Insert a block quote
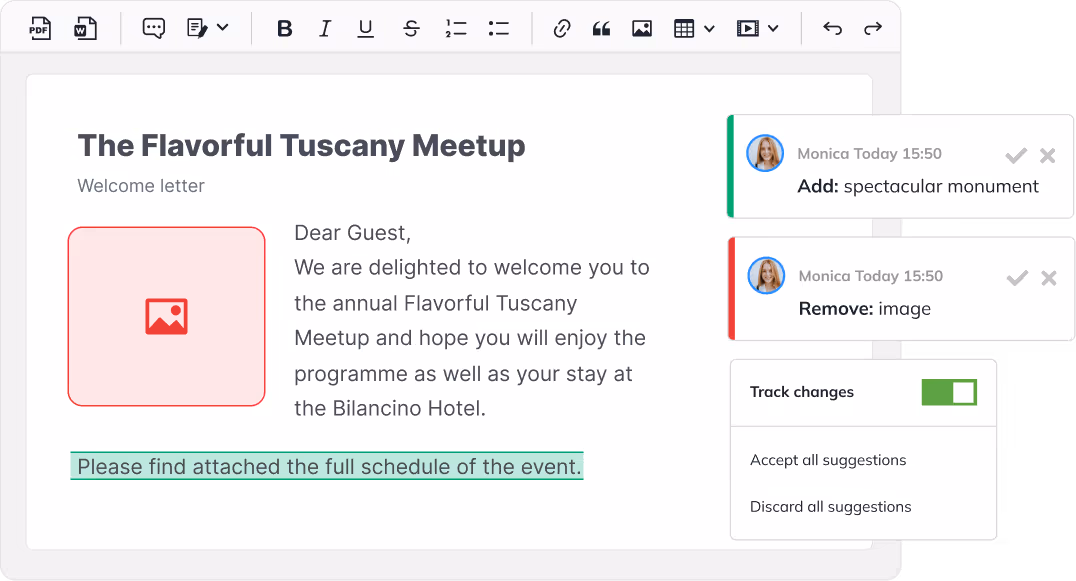1076x581 pixels. click(601, 28)
